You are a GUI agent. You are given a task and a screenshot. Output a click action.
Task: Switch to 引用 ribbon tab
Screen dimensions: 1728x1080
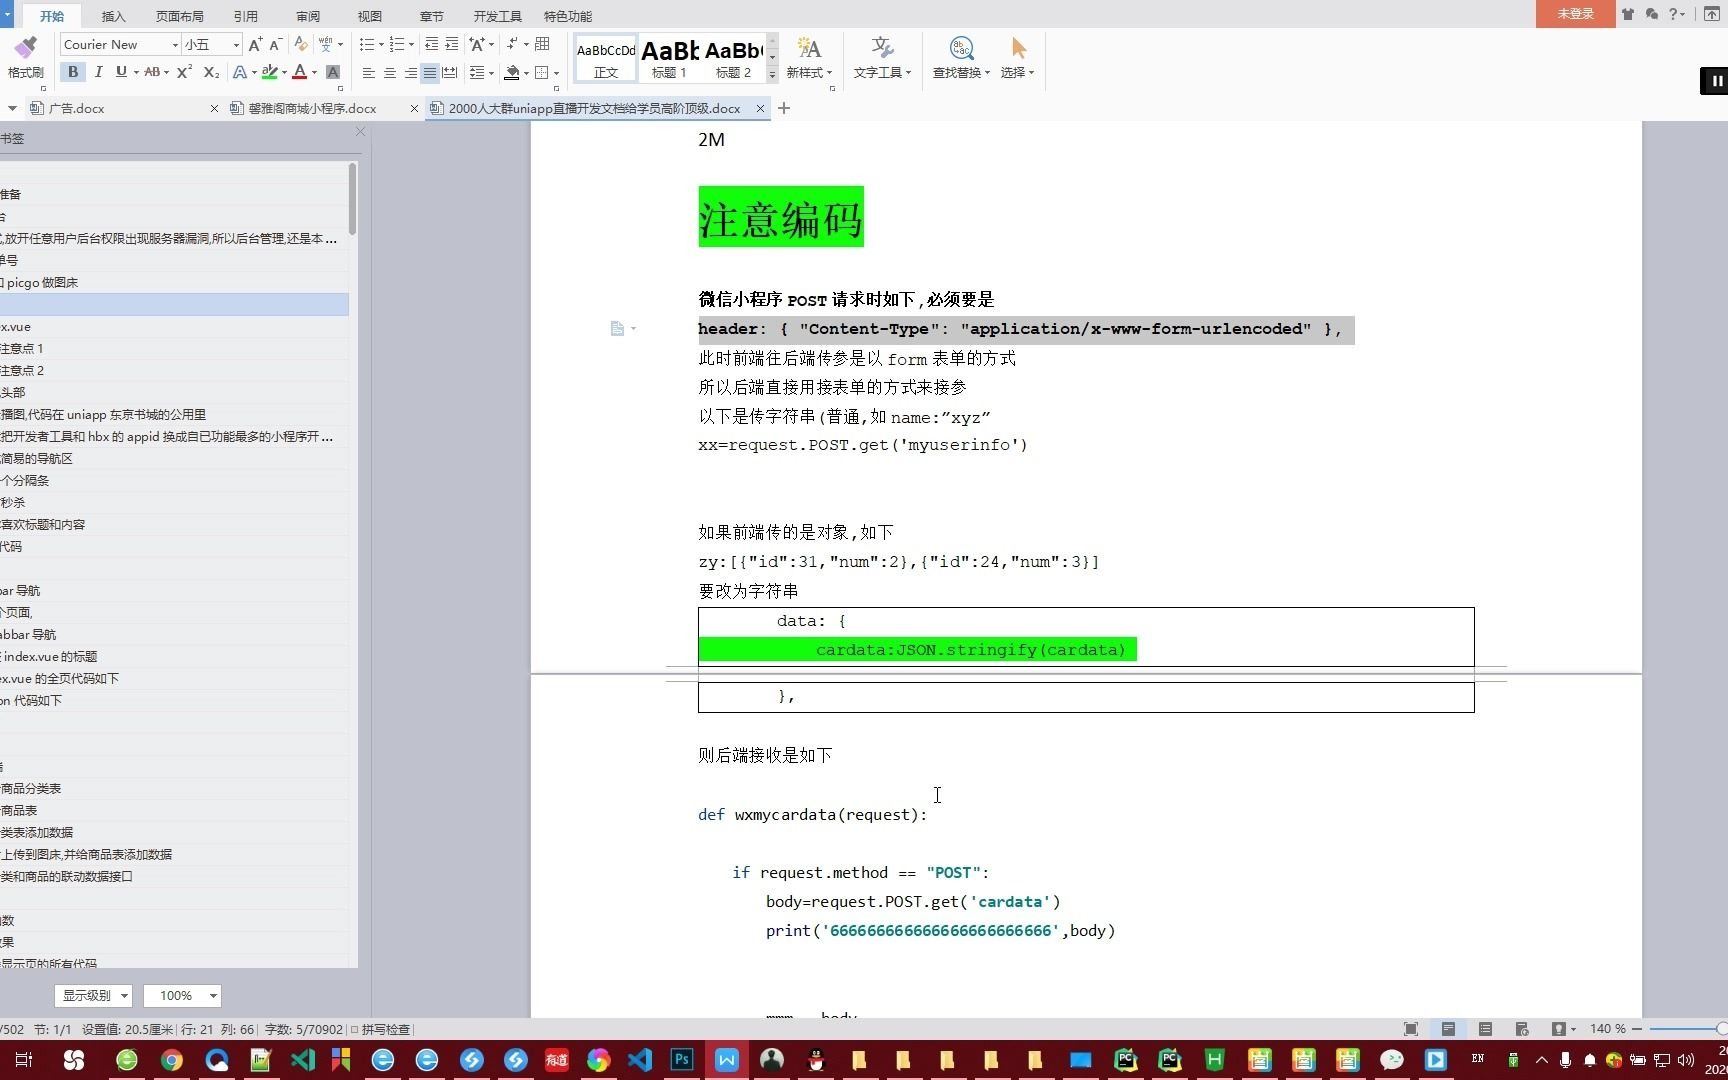tap(246, 16)
